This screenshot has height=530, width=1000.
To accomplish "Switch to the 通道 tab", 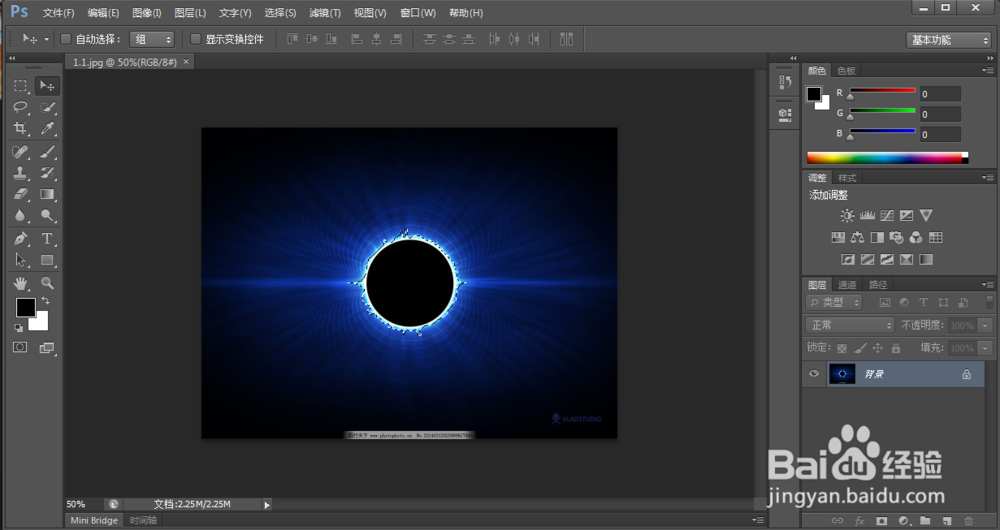I will click(847, 285).
